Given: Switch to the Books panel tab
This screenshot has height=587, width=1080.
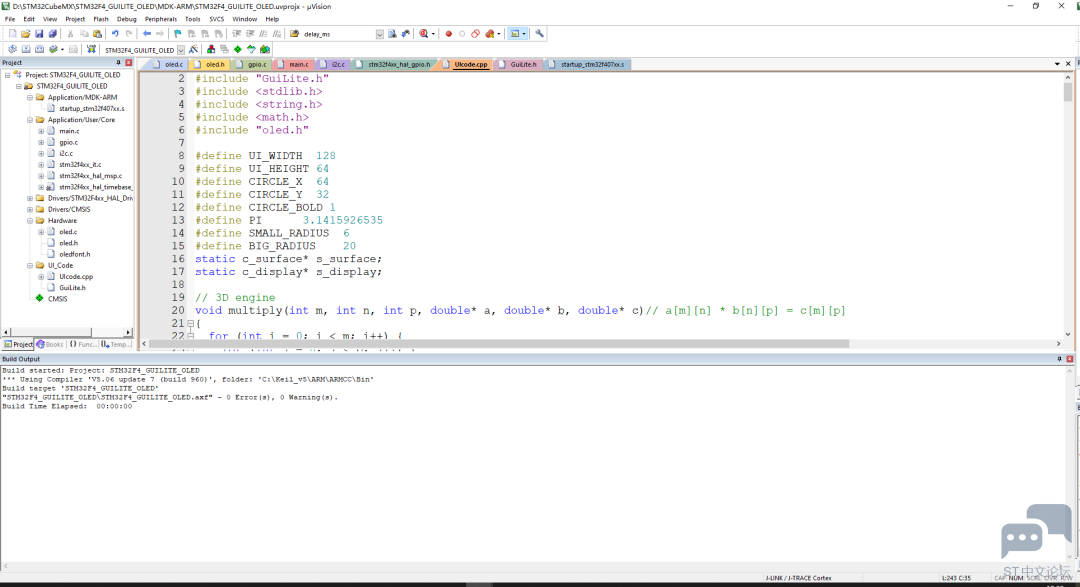Looking at the screenshot, I should click(x=50, y=344).
